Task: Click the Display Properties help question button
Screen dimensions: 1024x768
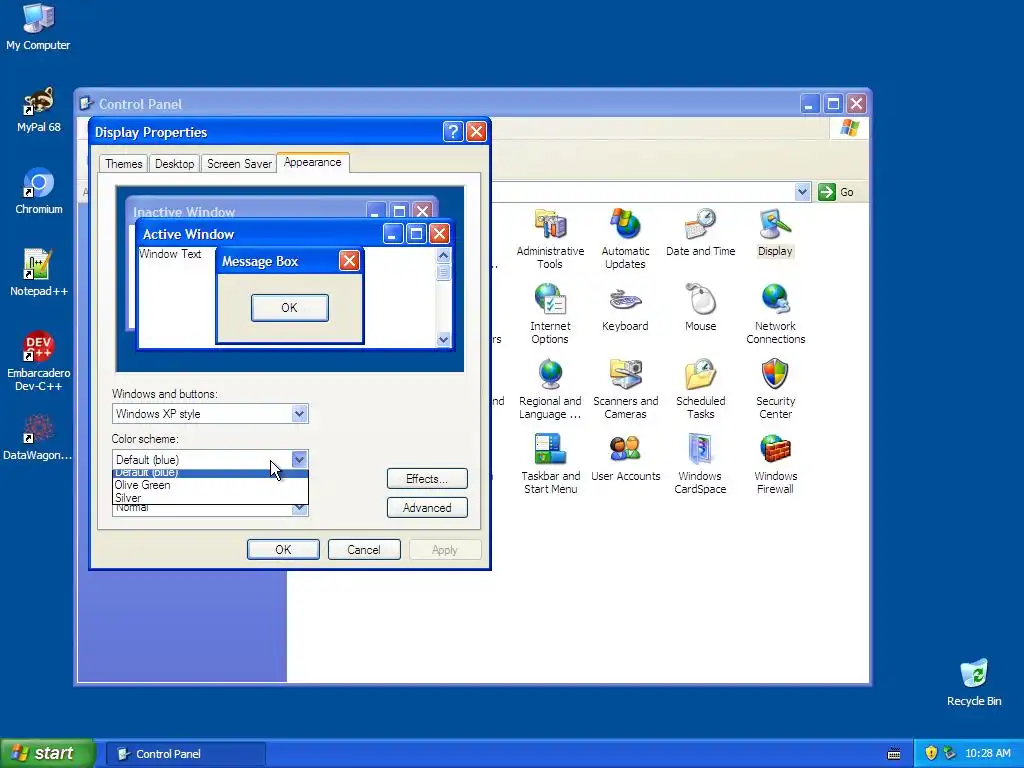Action: 453,132
